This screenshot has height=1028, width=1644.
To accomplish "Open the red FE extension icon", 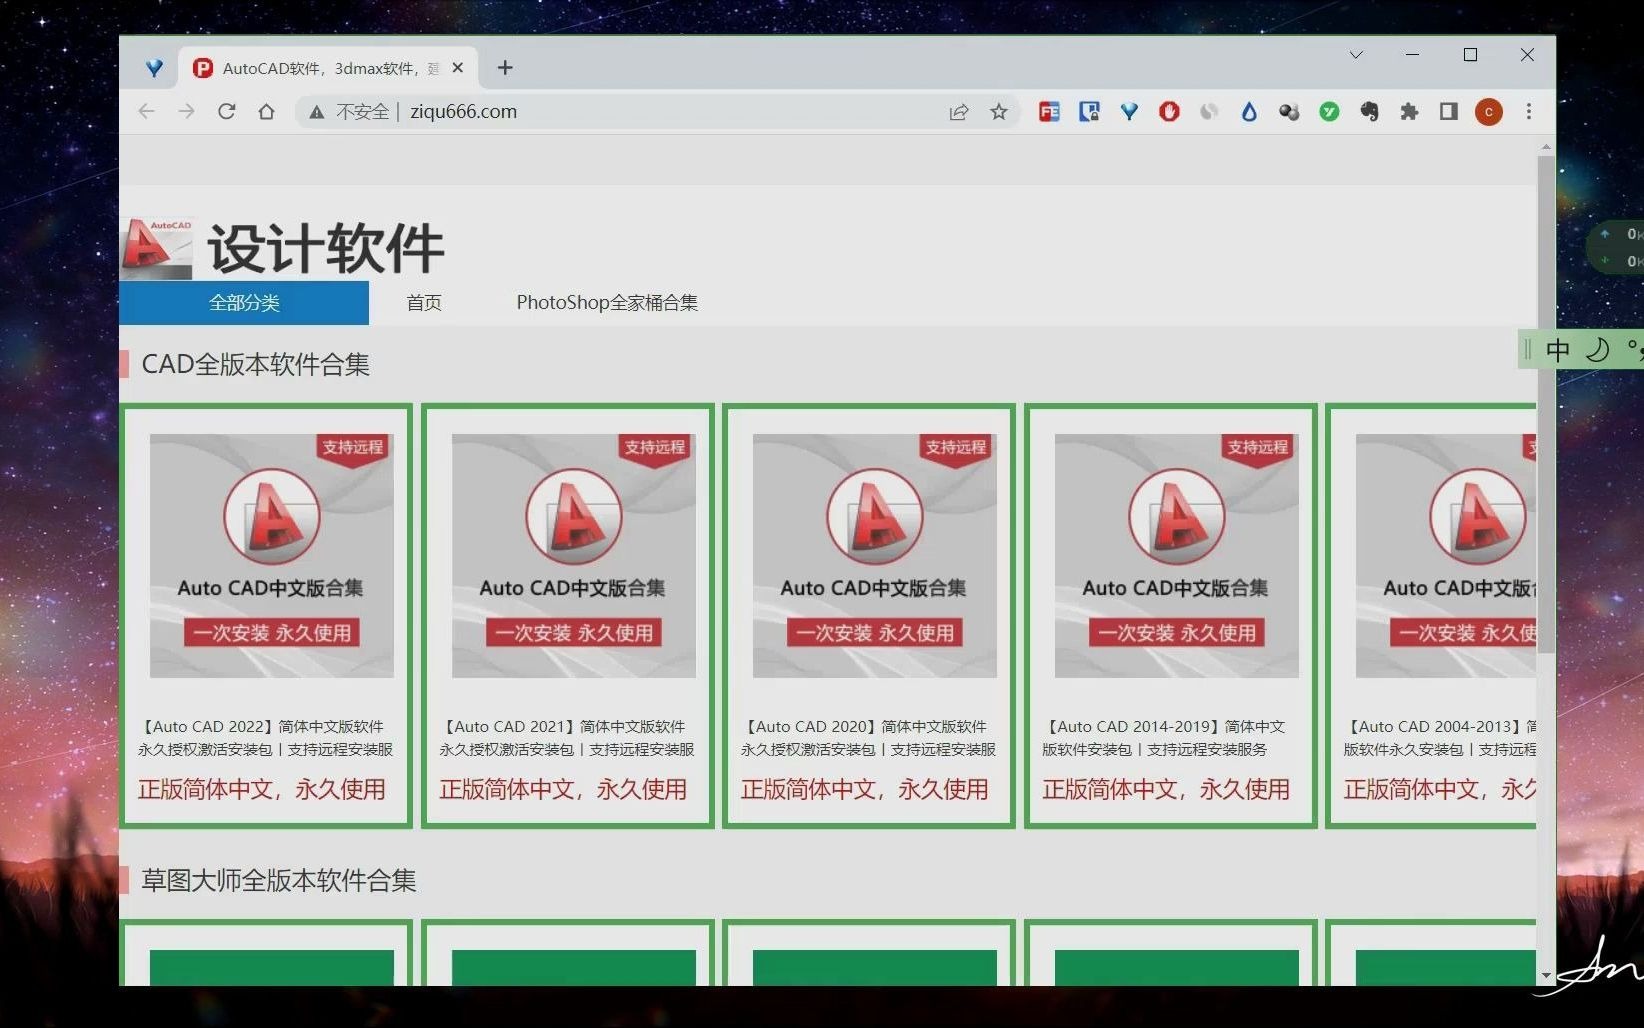I will [x=1049, y=112].
